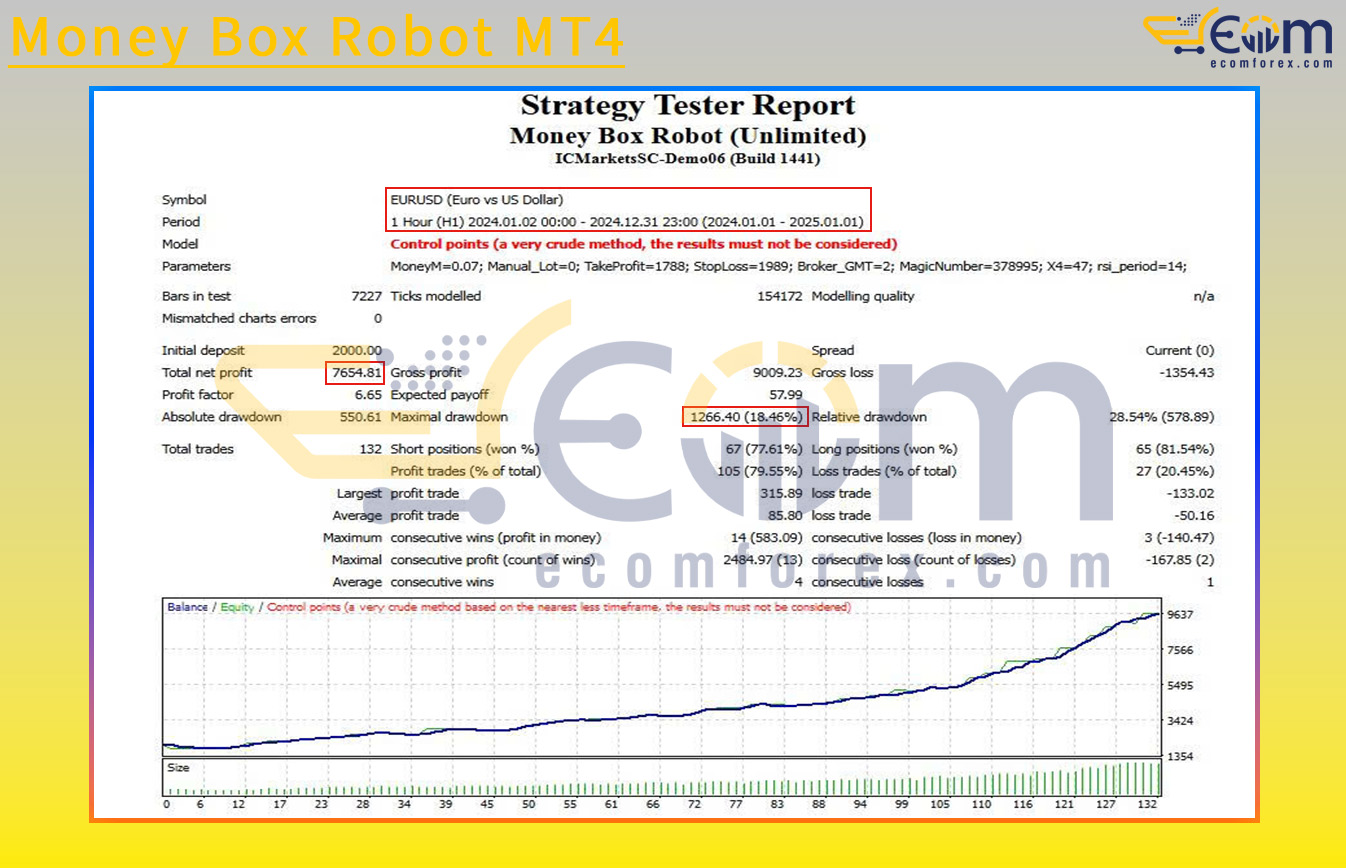
Task: Click the Control points note inside the chart
Action: tap(559, 607)
